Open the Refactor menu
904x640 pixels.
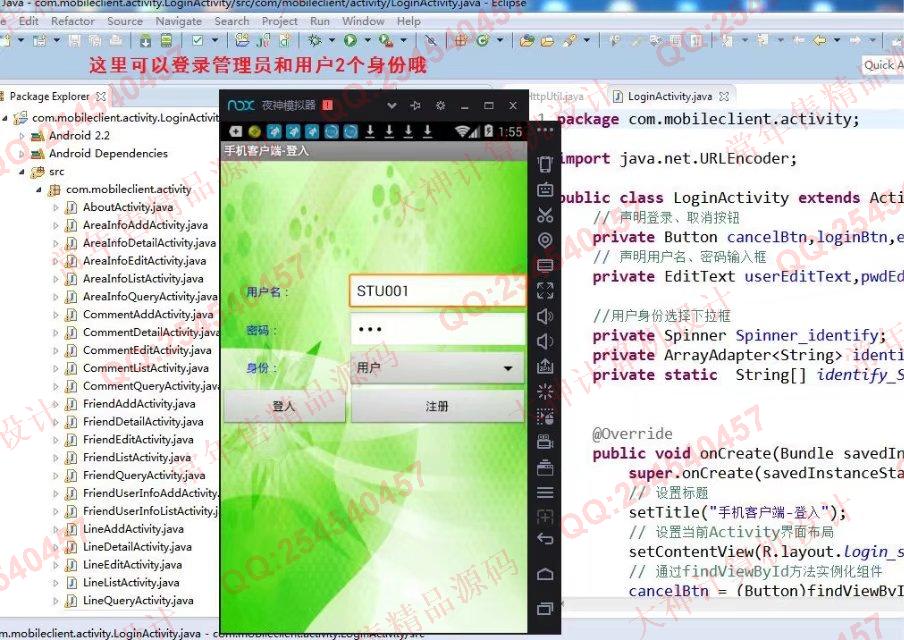click(73, 21)
